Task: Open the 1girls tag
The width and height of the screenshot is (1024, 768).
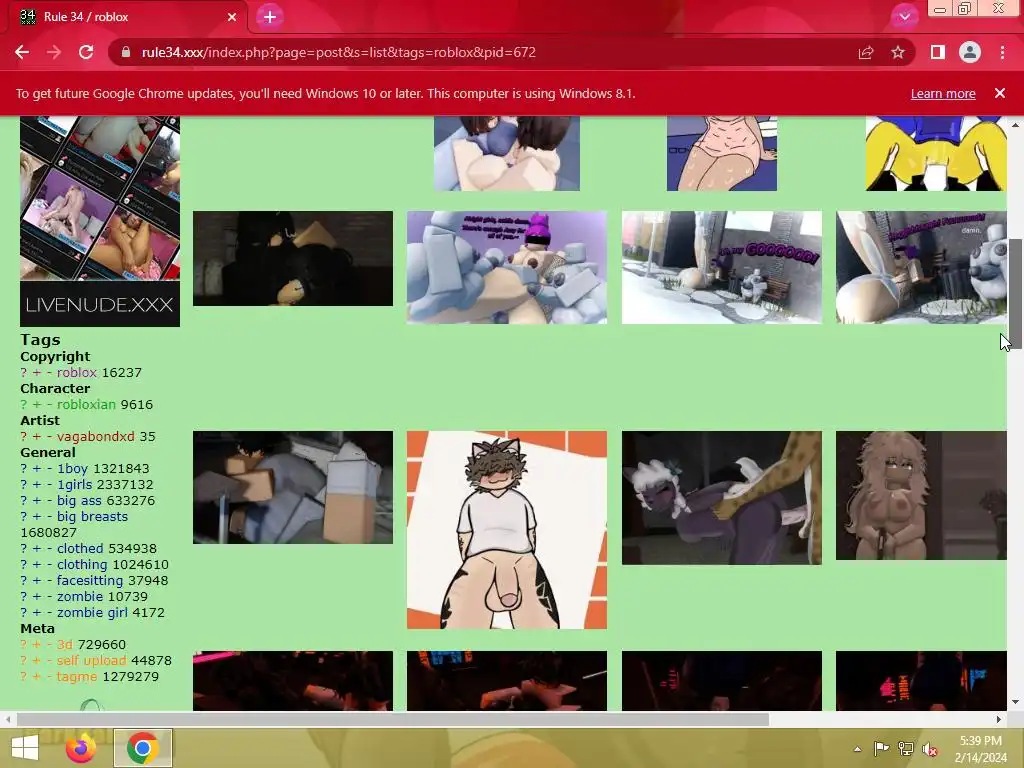Action: (74, 485)
